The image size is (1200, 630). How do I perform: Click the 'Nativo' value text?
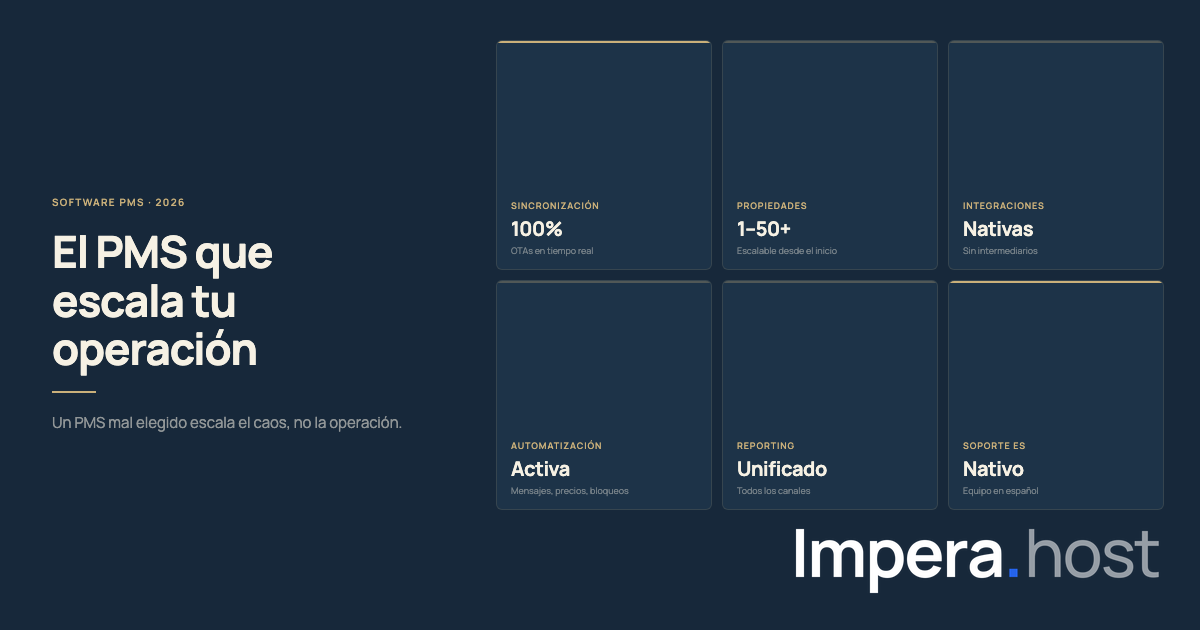(993, 469)
